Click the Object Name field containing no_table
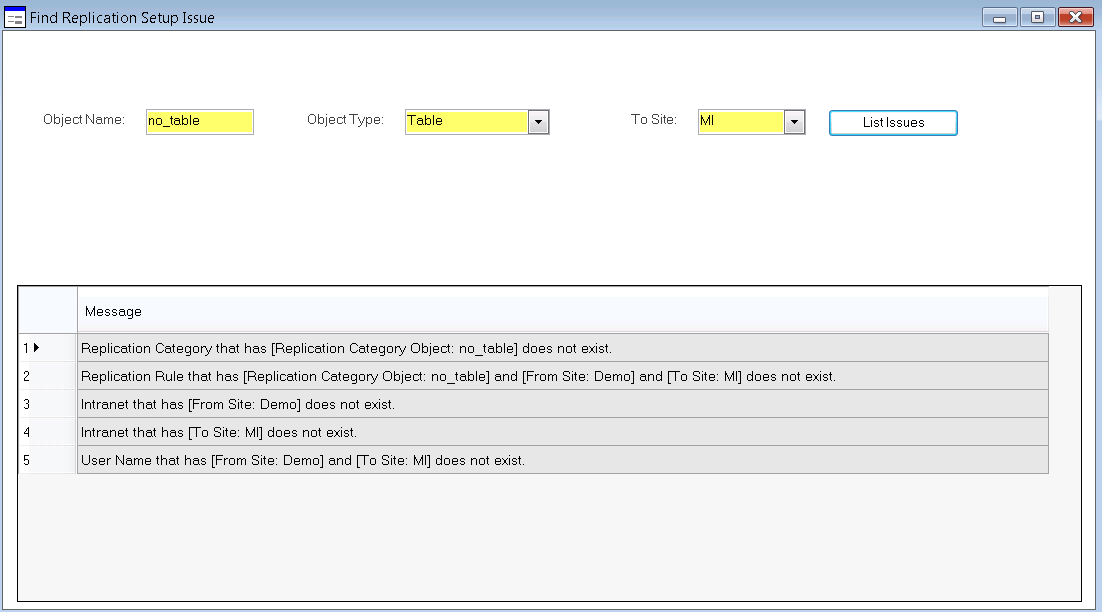1102x612 pixels. click(x=199, y=121)
